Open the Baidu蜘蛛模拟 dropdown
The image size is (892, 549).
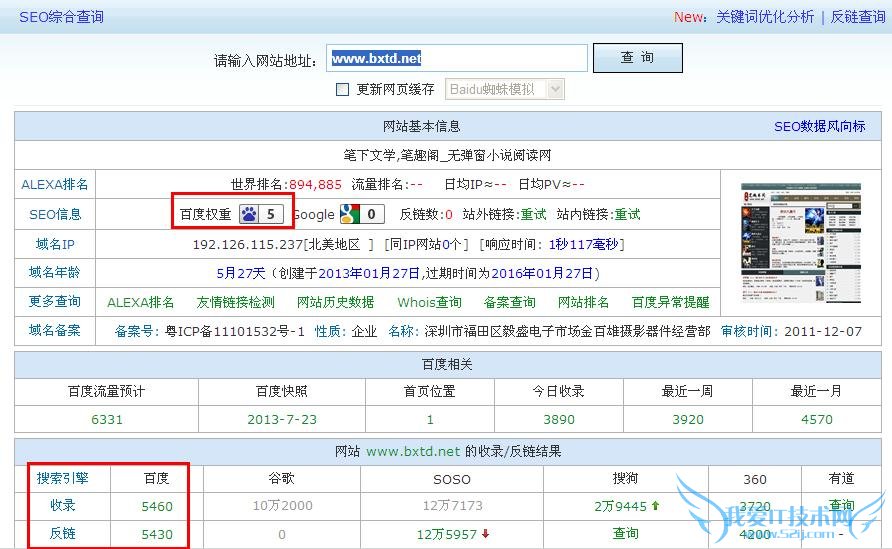point(505,89)
